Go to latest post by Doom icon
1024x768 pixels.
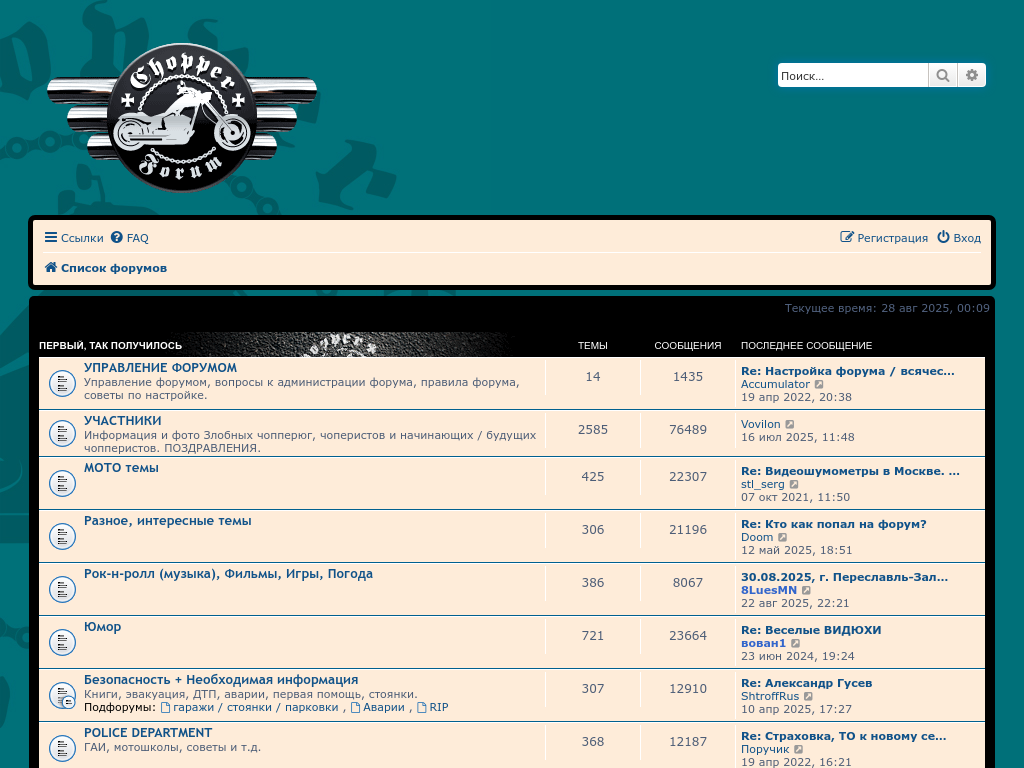click(783, 538)
